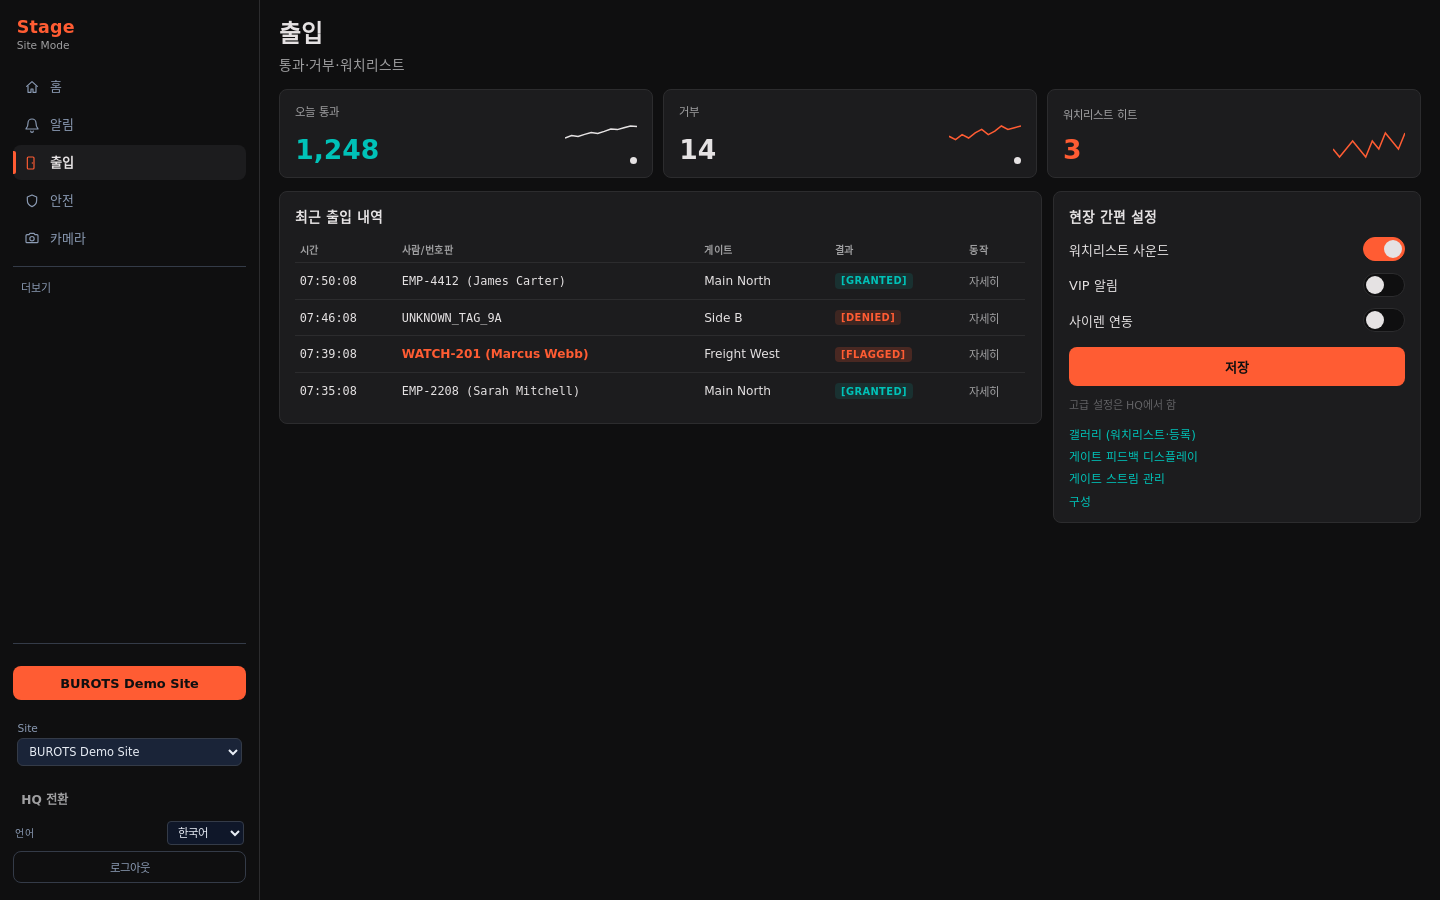Click the bell icon for 알림
The width and height of the screenshot is (1440, 900).
coord(32,125)
